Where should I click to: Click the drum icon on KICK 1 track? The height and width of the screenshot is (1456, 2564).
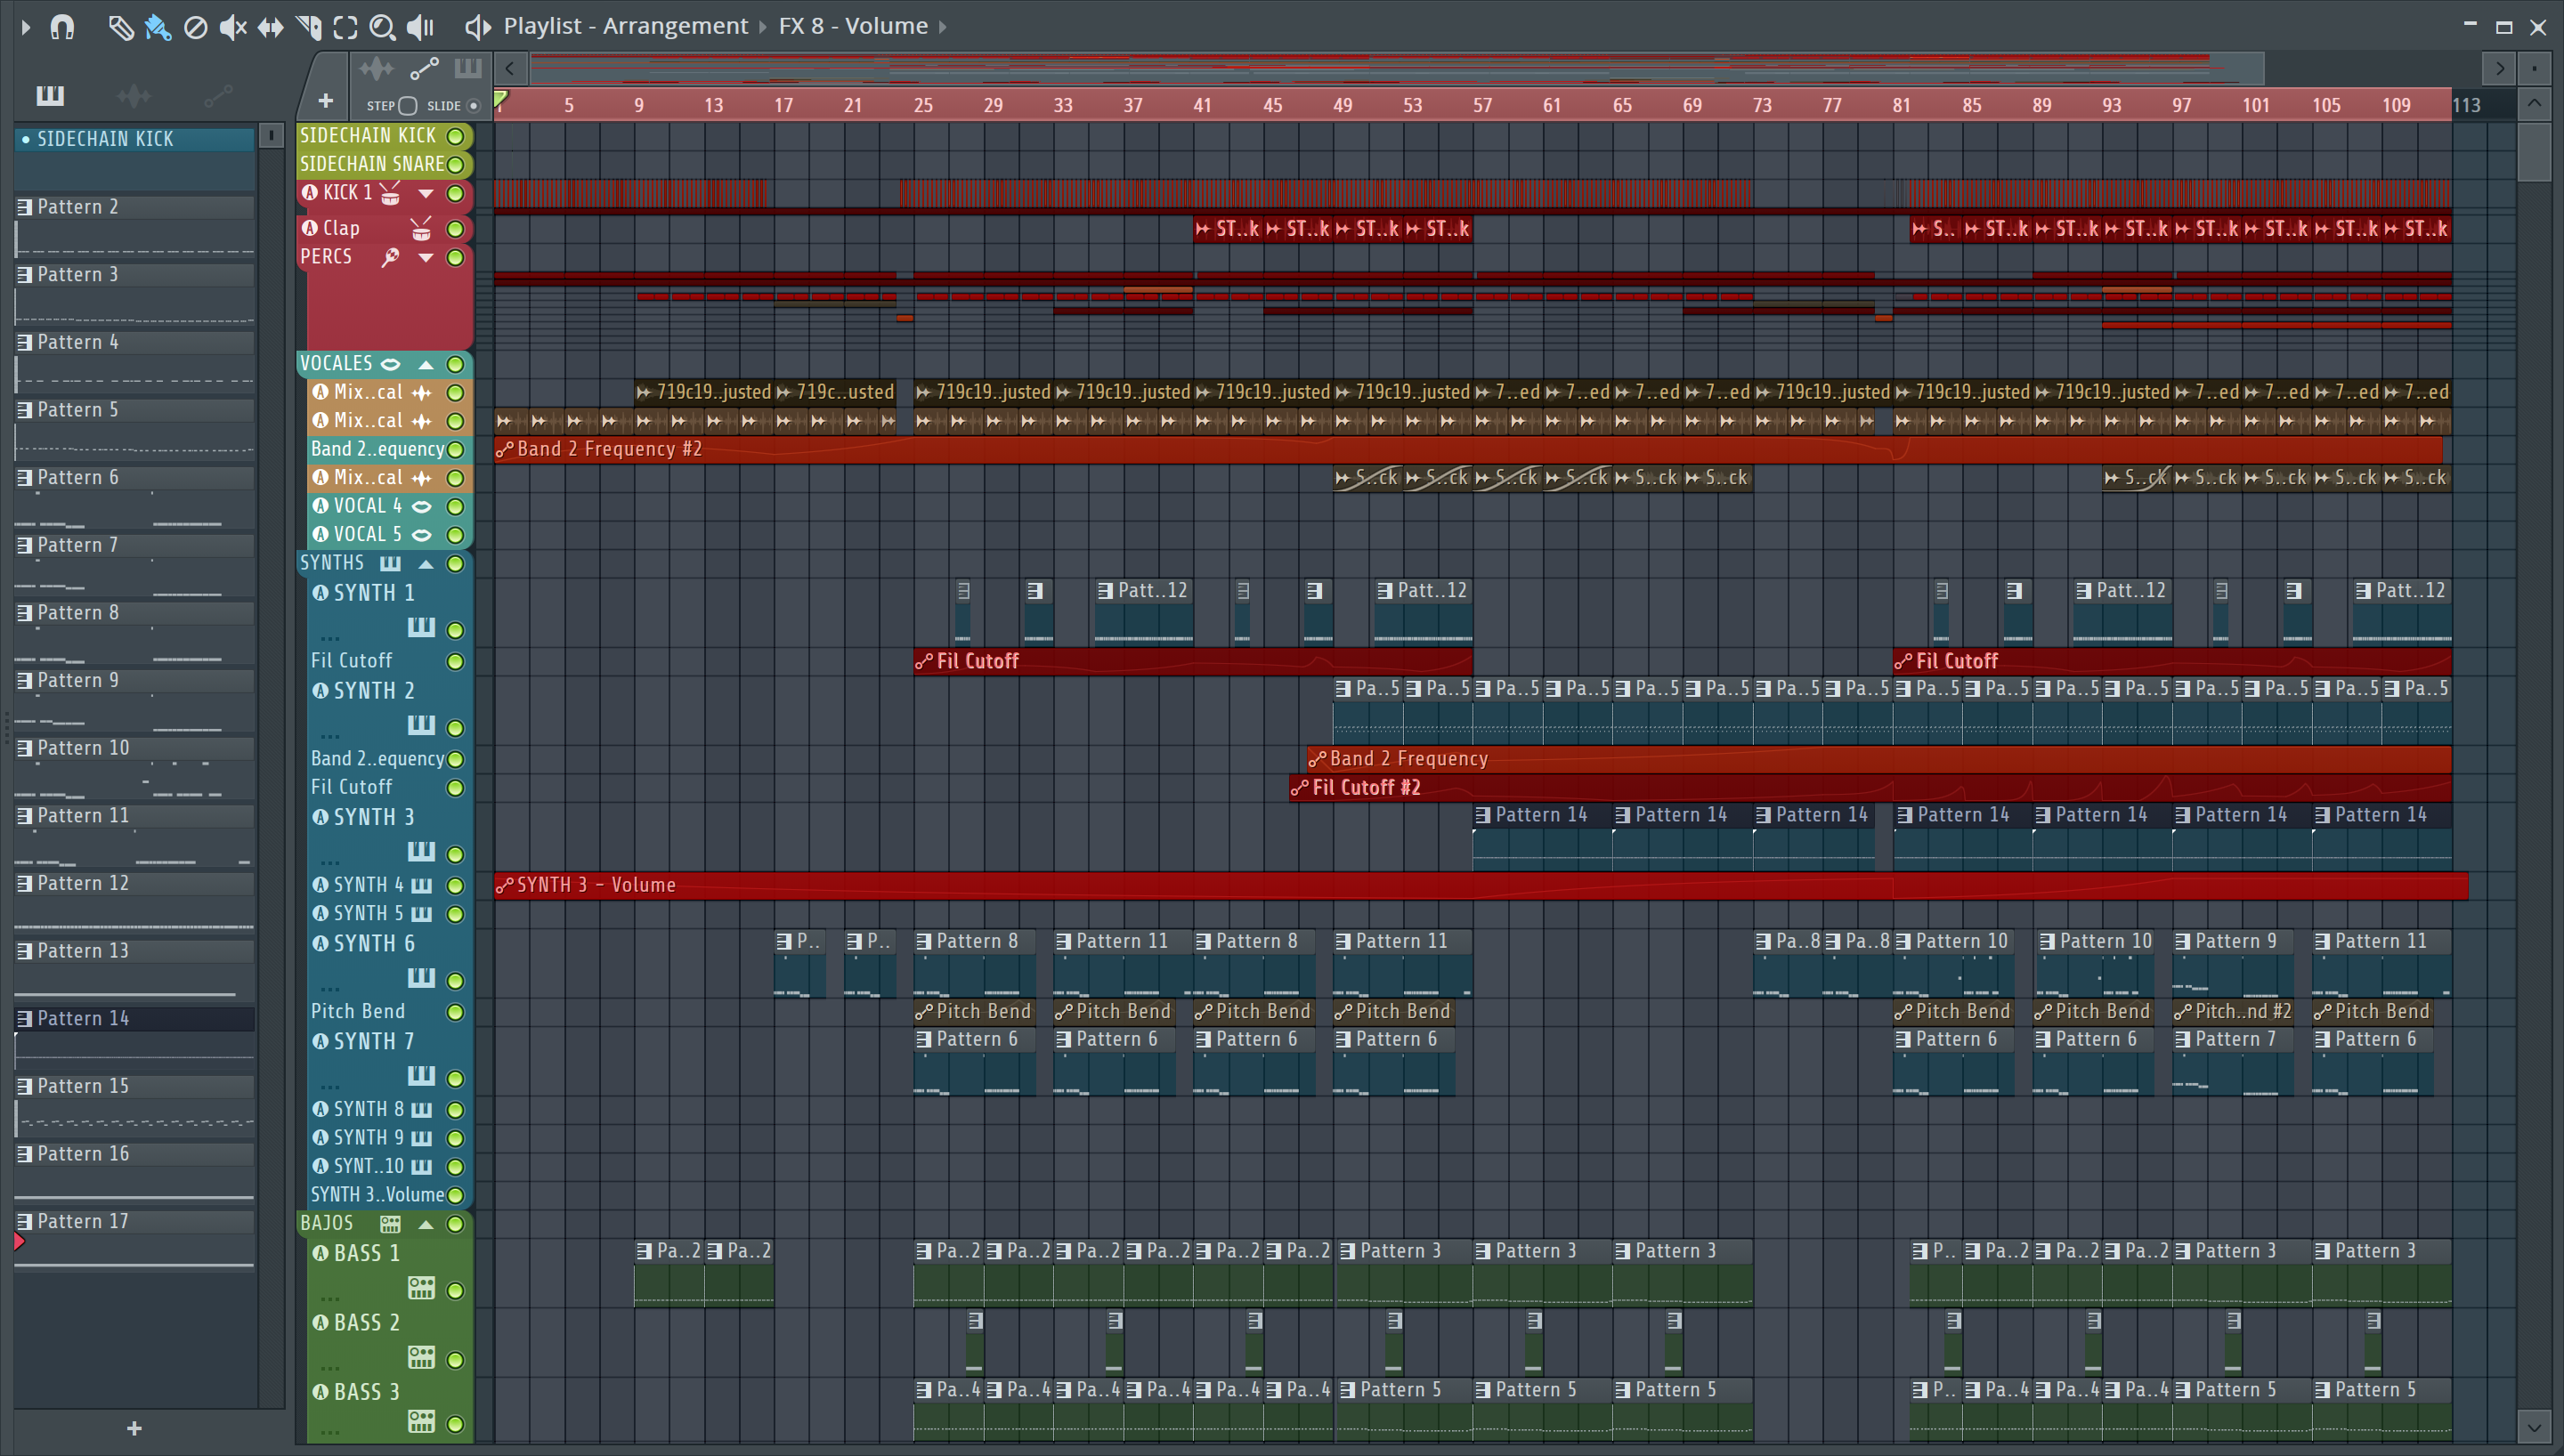[x=390, y=193]
